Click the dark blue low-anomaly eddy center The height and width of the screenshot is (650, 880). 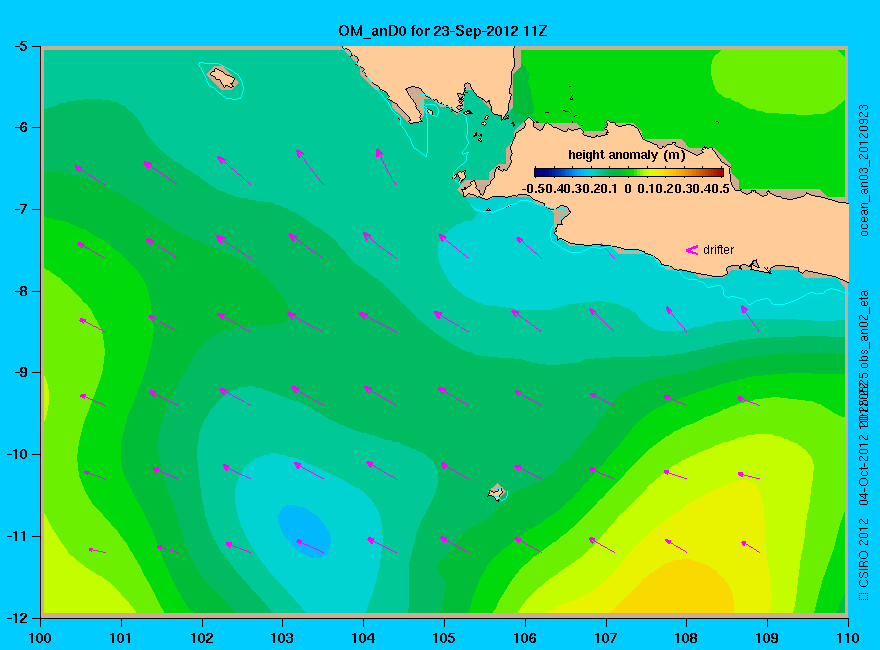pos(304,530)
